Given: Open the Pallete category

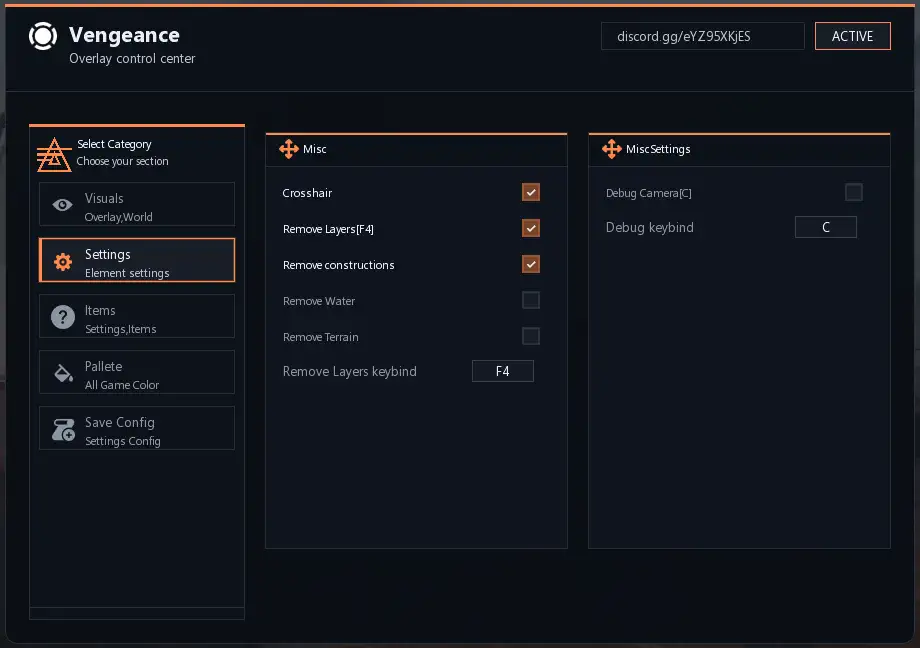Looking at the screenshot, I should [137, 372].
